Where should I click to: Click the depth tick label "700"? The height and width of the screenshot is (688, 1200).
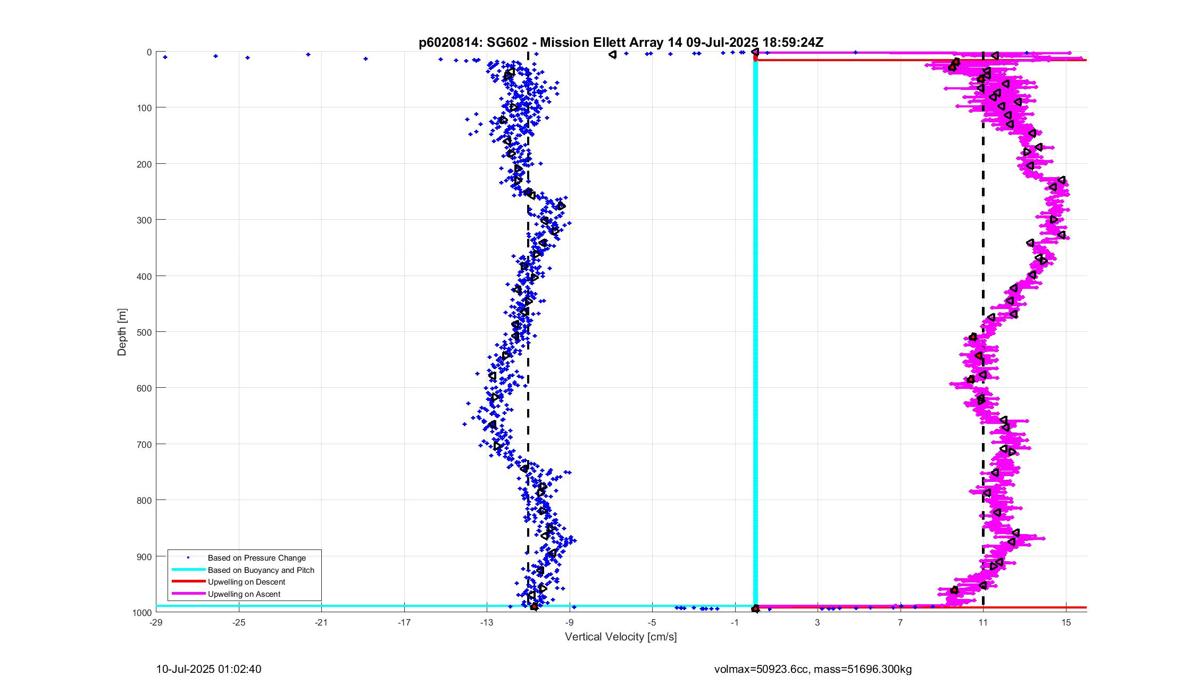(144, 444)
